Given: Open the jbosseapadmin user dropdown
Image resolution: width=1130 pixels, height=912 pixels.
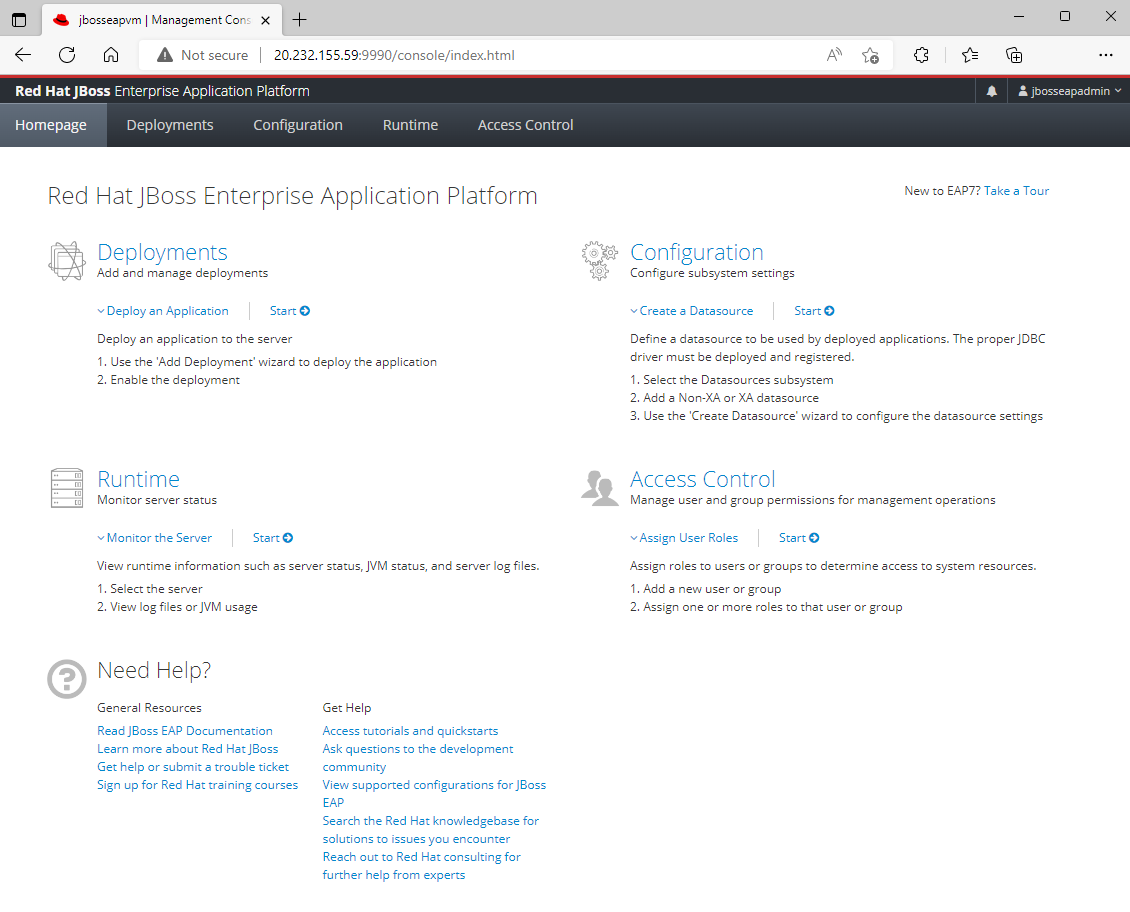Looking at the screenshot, I should click(1069, 91).
